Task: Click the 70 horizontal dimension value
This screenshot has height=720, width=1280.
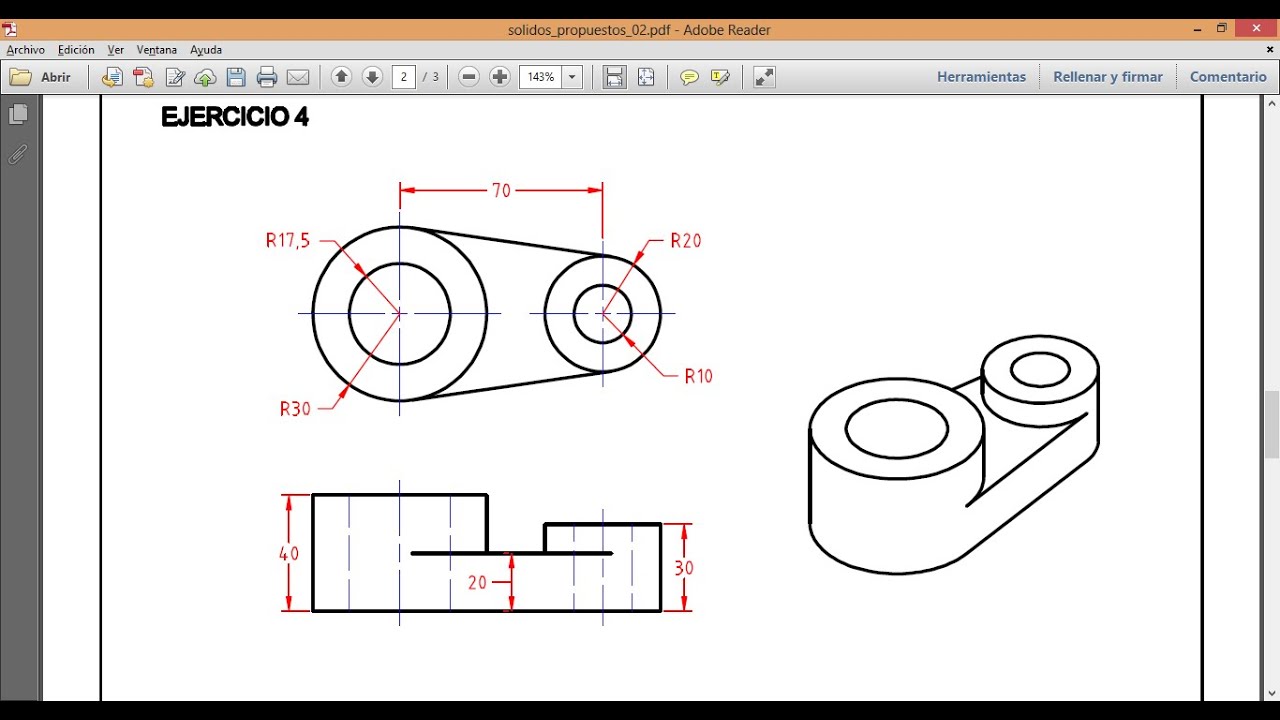Action: coord(501,190)
